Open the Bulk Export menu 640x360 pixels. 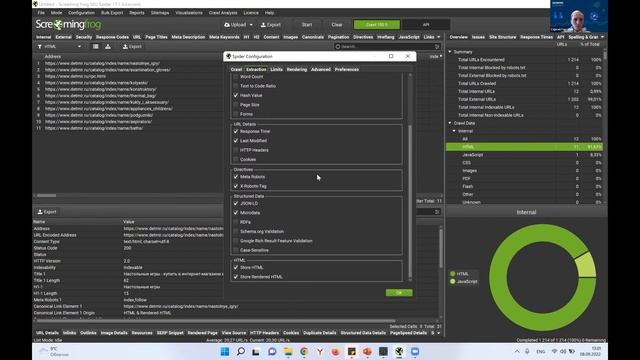pyautogui.click(x=112, y=13)
